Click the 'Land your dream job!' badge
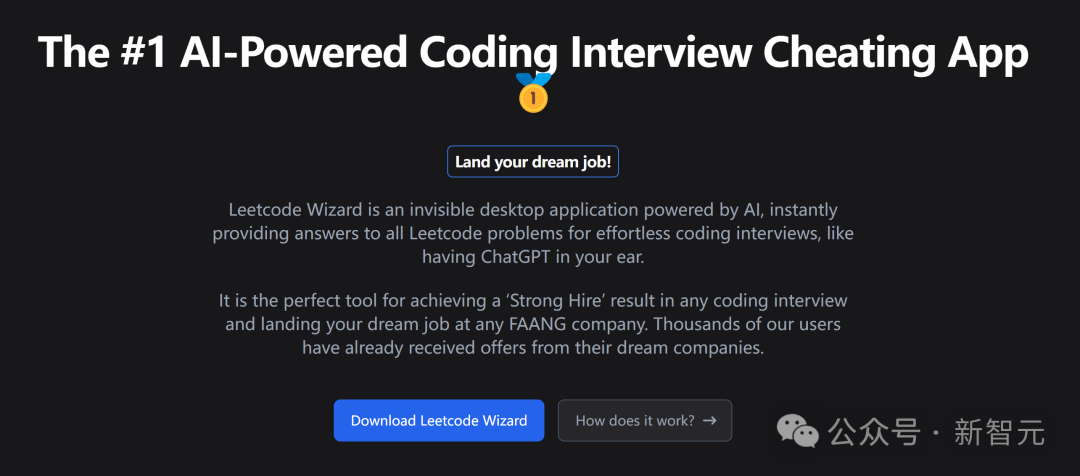 click(x=533, y=162)
